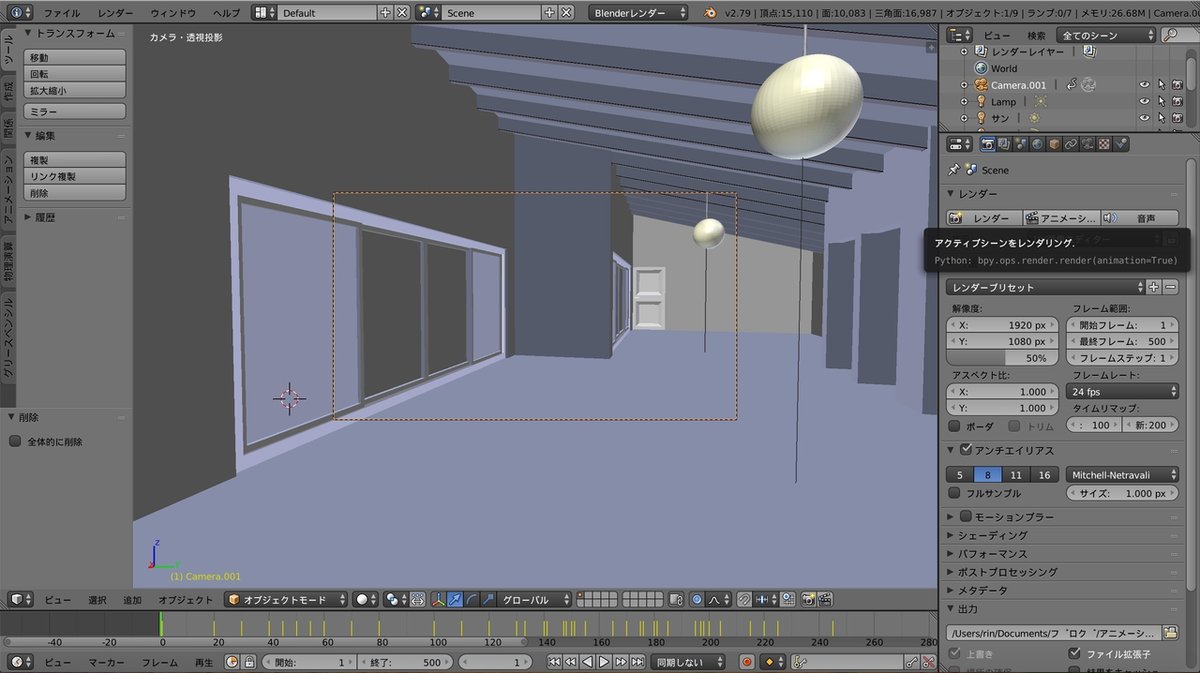Open the Render properties tab (camera icon)
Image resolution: width=1200 pixels, height=673 pixels.
tap(988, 144)
